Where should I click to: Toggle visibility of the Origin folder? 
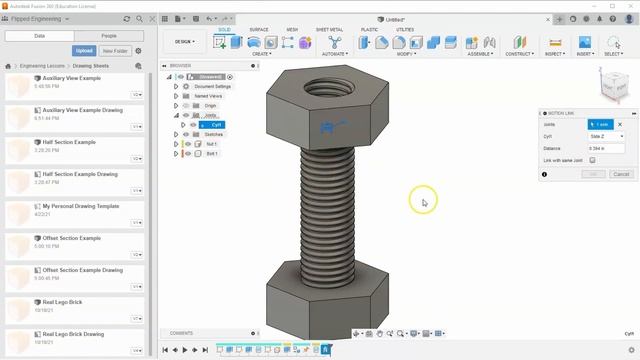coord(186,106)
